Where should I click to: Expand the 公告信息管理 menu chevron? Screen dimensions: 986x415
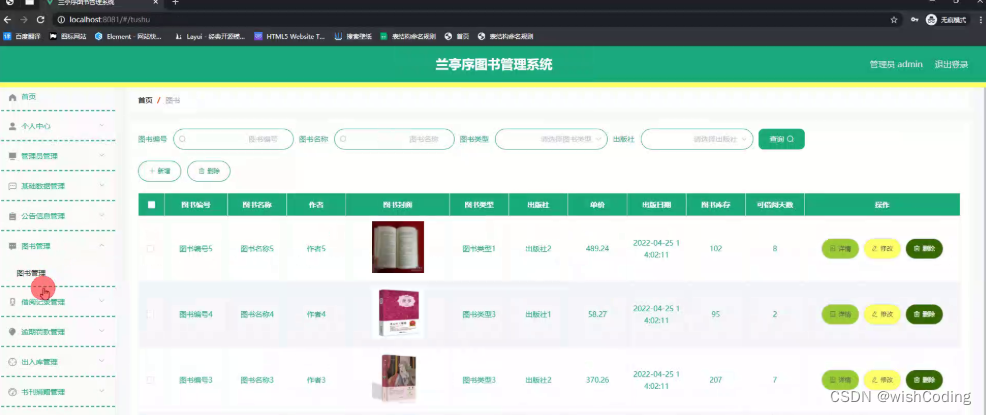[102, 216]
